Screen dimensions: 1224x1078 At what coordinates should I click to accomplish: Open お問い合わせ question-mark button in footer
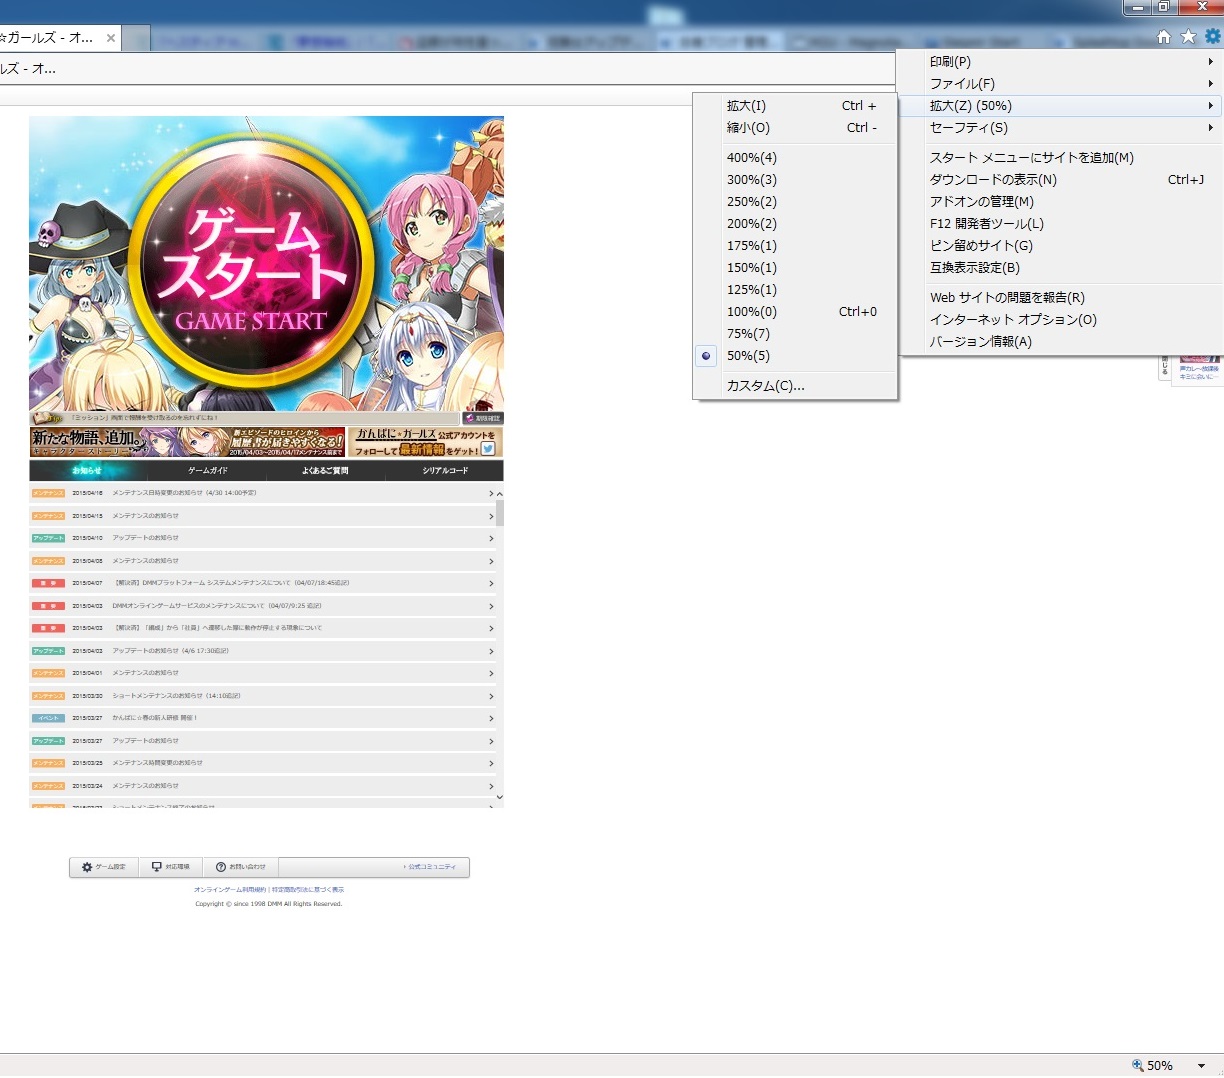pyautogui.click(x=241, y=867)
